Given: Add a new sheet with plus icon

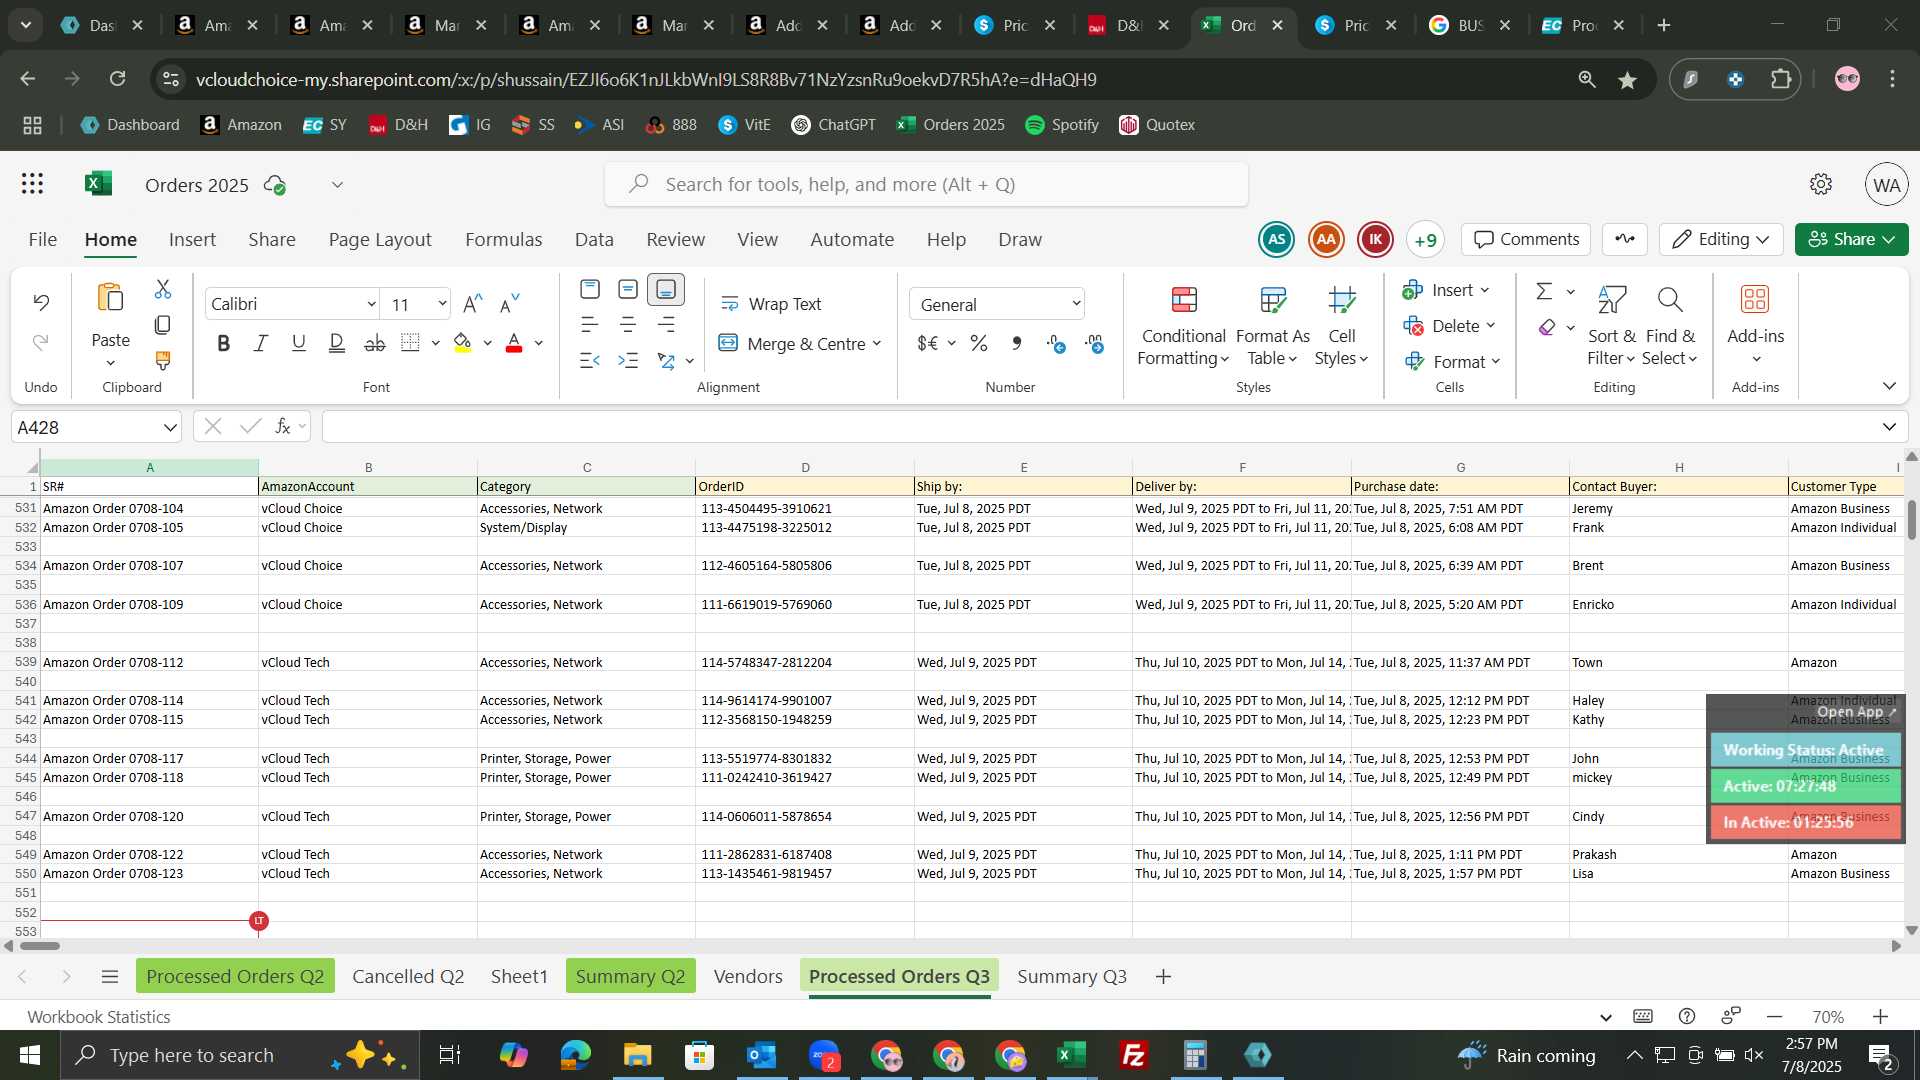Looking at the screenshot, I should [x=1163, y=977].
